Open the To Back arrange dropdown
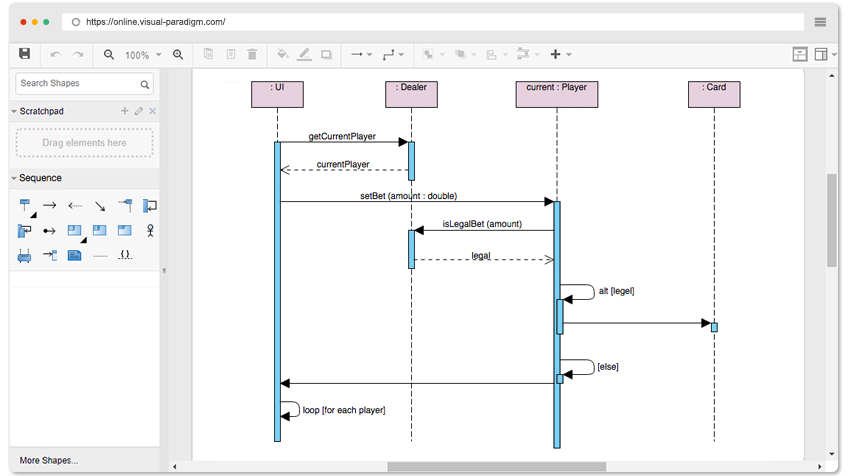 [465, 55]
